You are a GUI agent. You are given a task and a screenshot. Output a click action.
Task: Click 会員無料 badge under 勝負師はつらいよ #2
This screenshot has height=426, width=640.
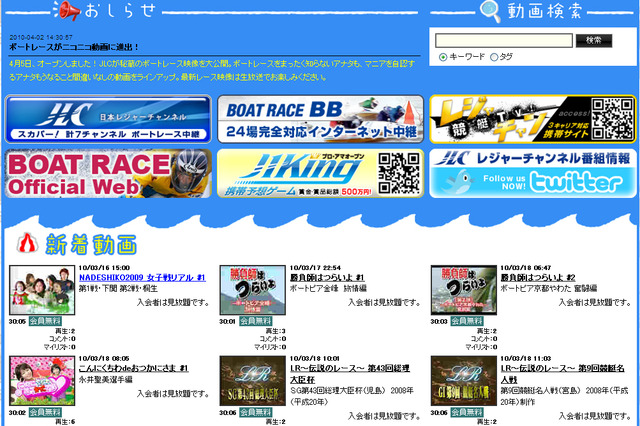(x=467, y=321)
